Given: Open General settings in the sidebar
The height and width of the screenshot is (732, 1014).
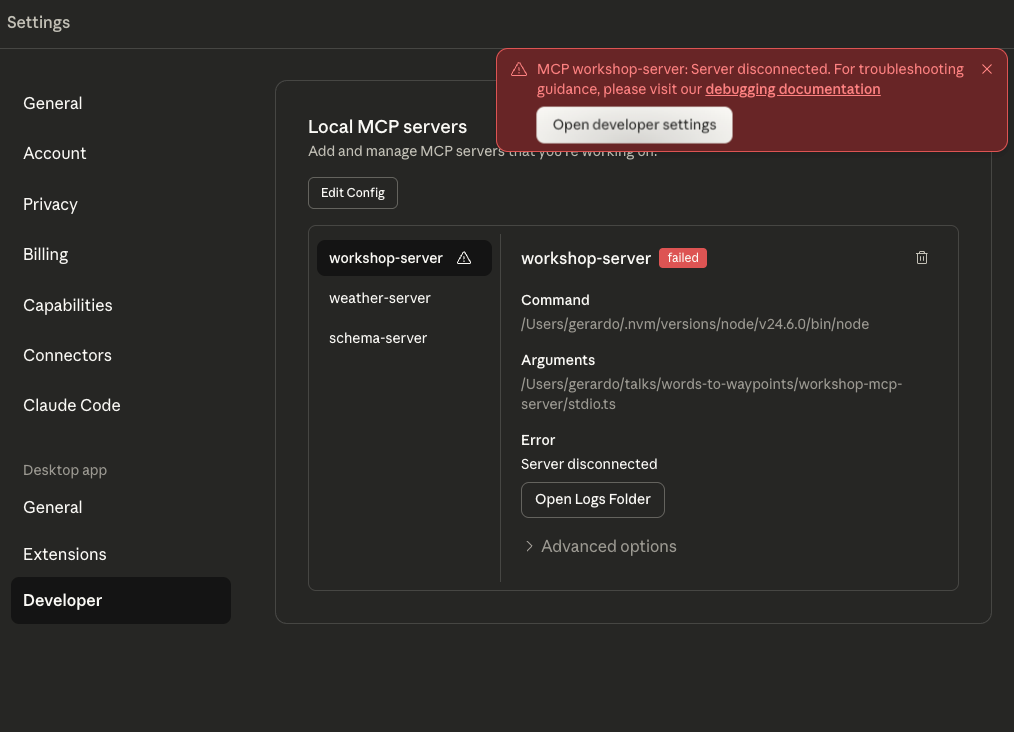Looking at the screenshot, I should pyautogui.click(x=52, y=103).
